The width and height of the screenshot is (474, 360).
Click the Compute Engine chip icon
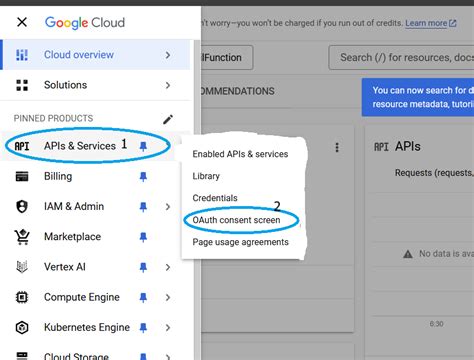coord(22,297)
